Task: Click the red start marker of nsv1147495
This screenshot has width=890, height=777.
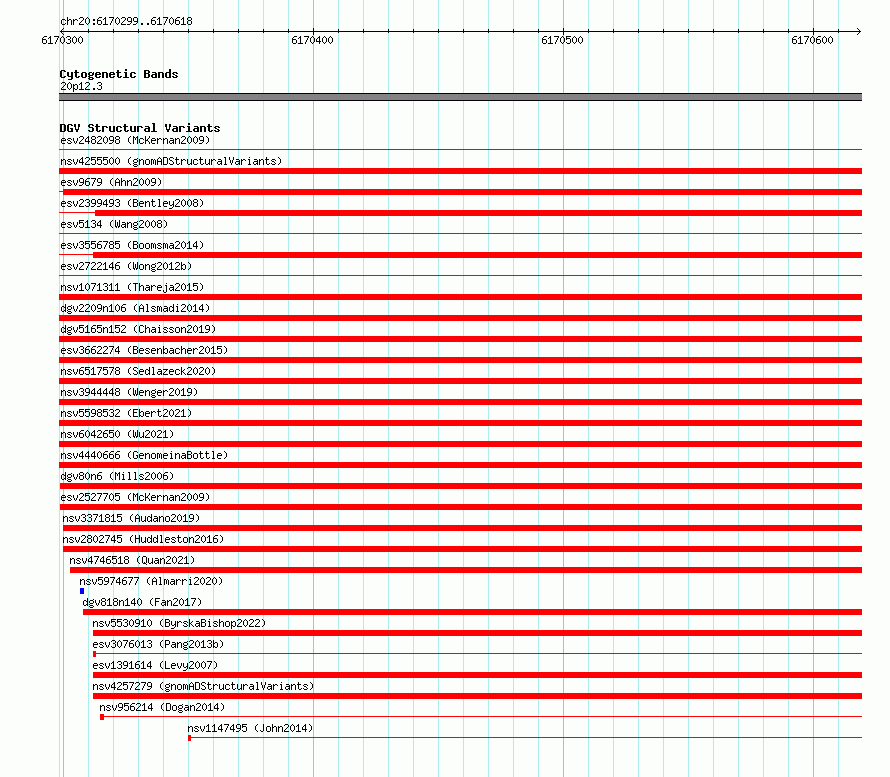Action: click(189, 738)
